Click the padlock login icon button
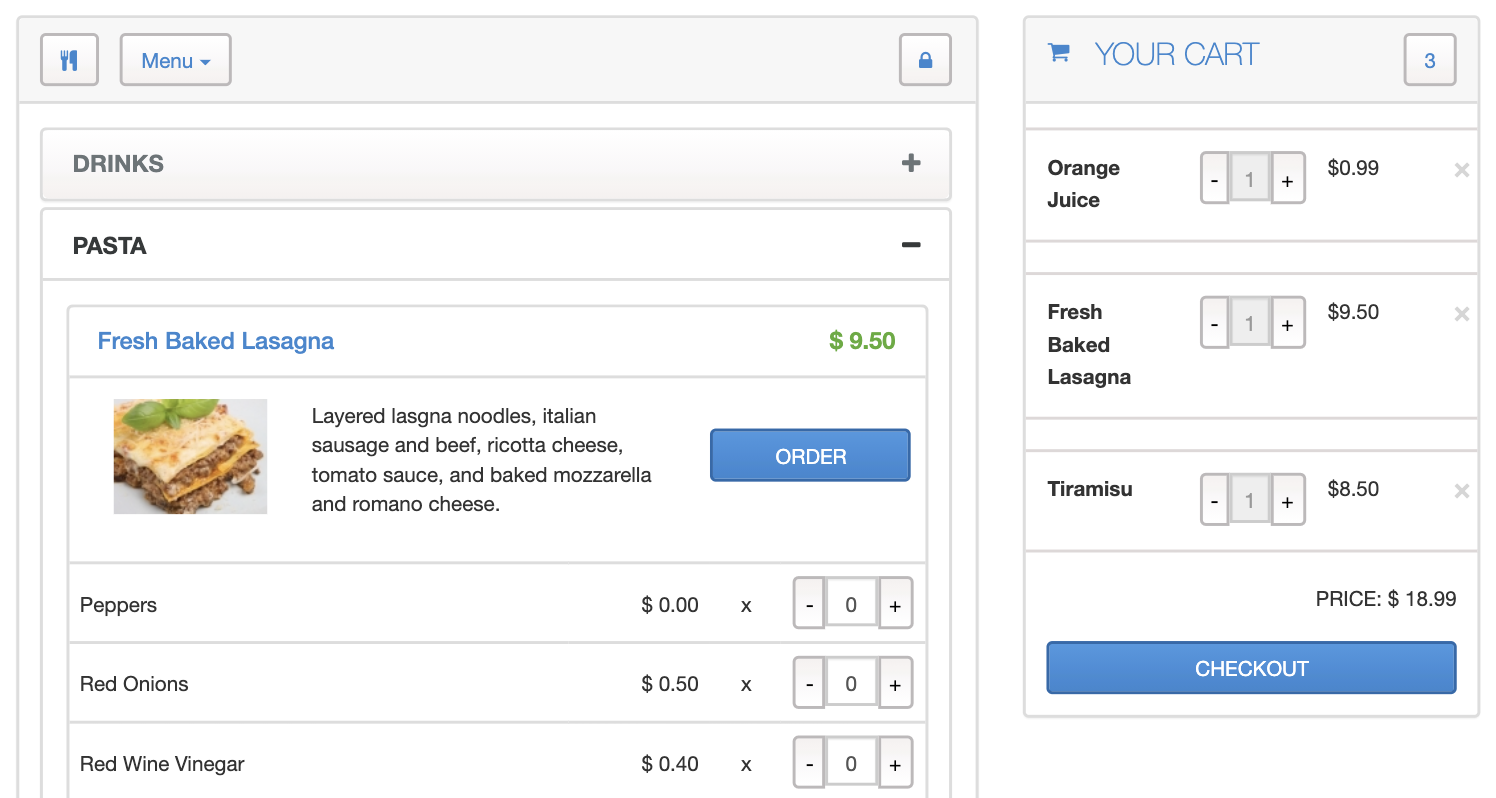Screen dimensions: 1496x798 925,60
